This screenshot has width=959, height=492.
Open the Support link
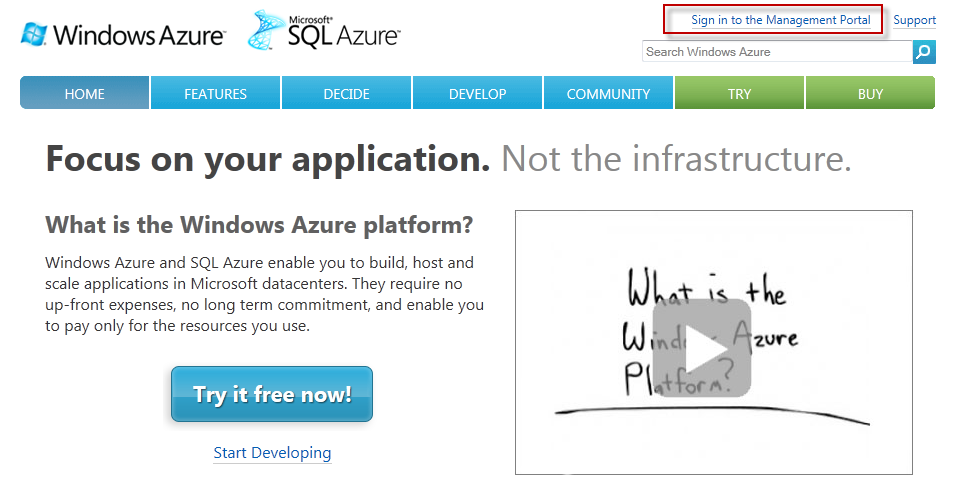(x=914, y=20)
